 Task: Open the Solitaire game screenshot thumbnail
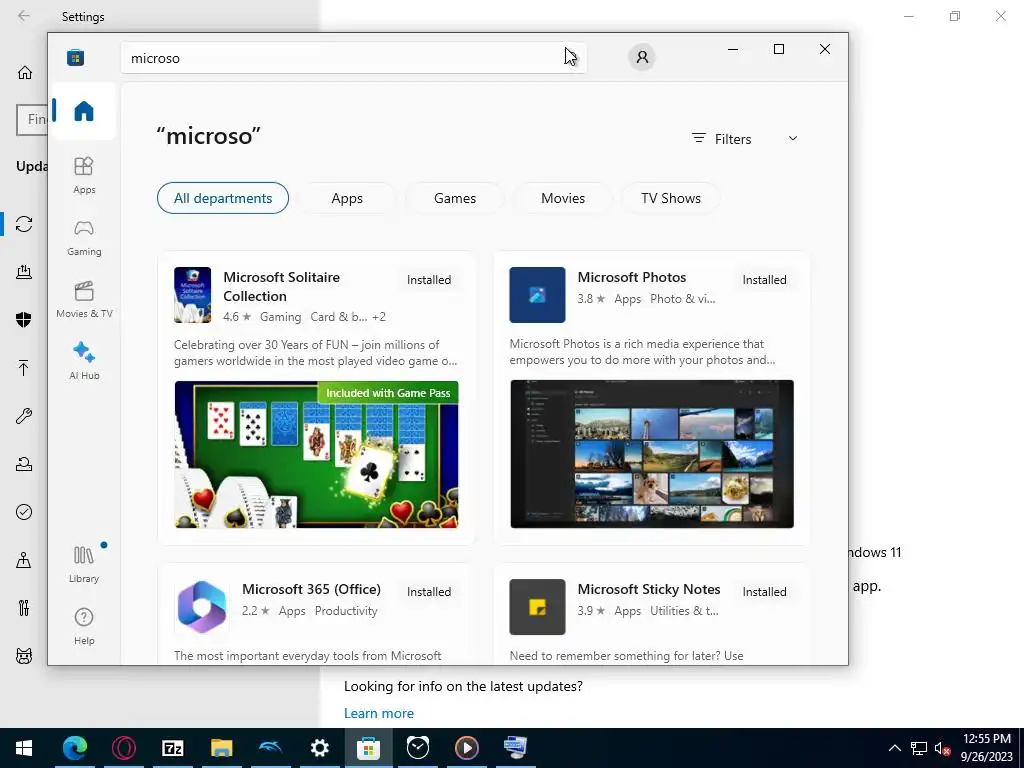[x=316, y=455]
